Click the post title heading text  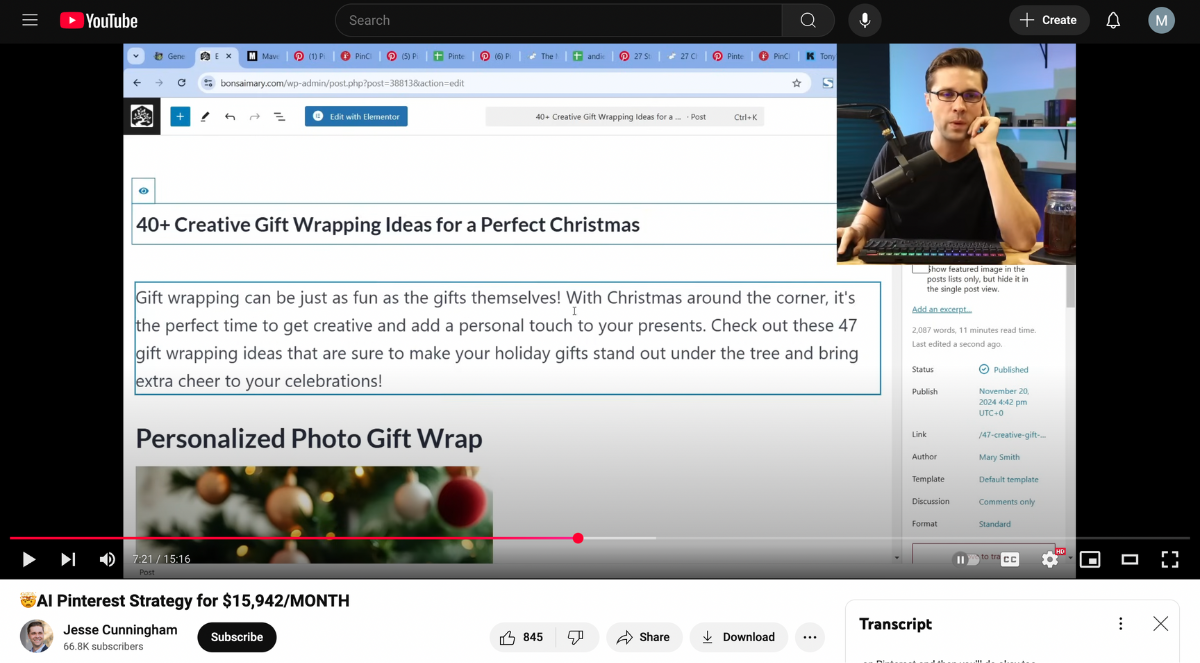pyautogui.click(x=388, y=224)
